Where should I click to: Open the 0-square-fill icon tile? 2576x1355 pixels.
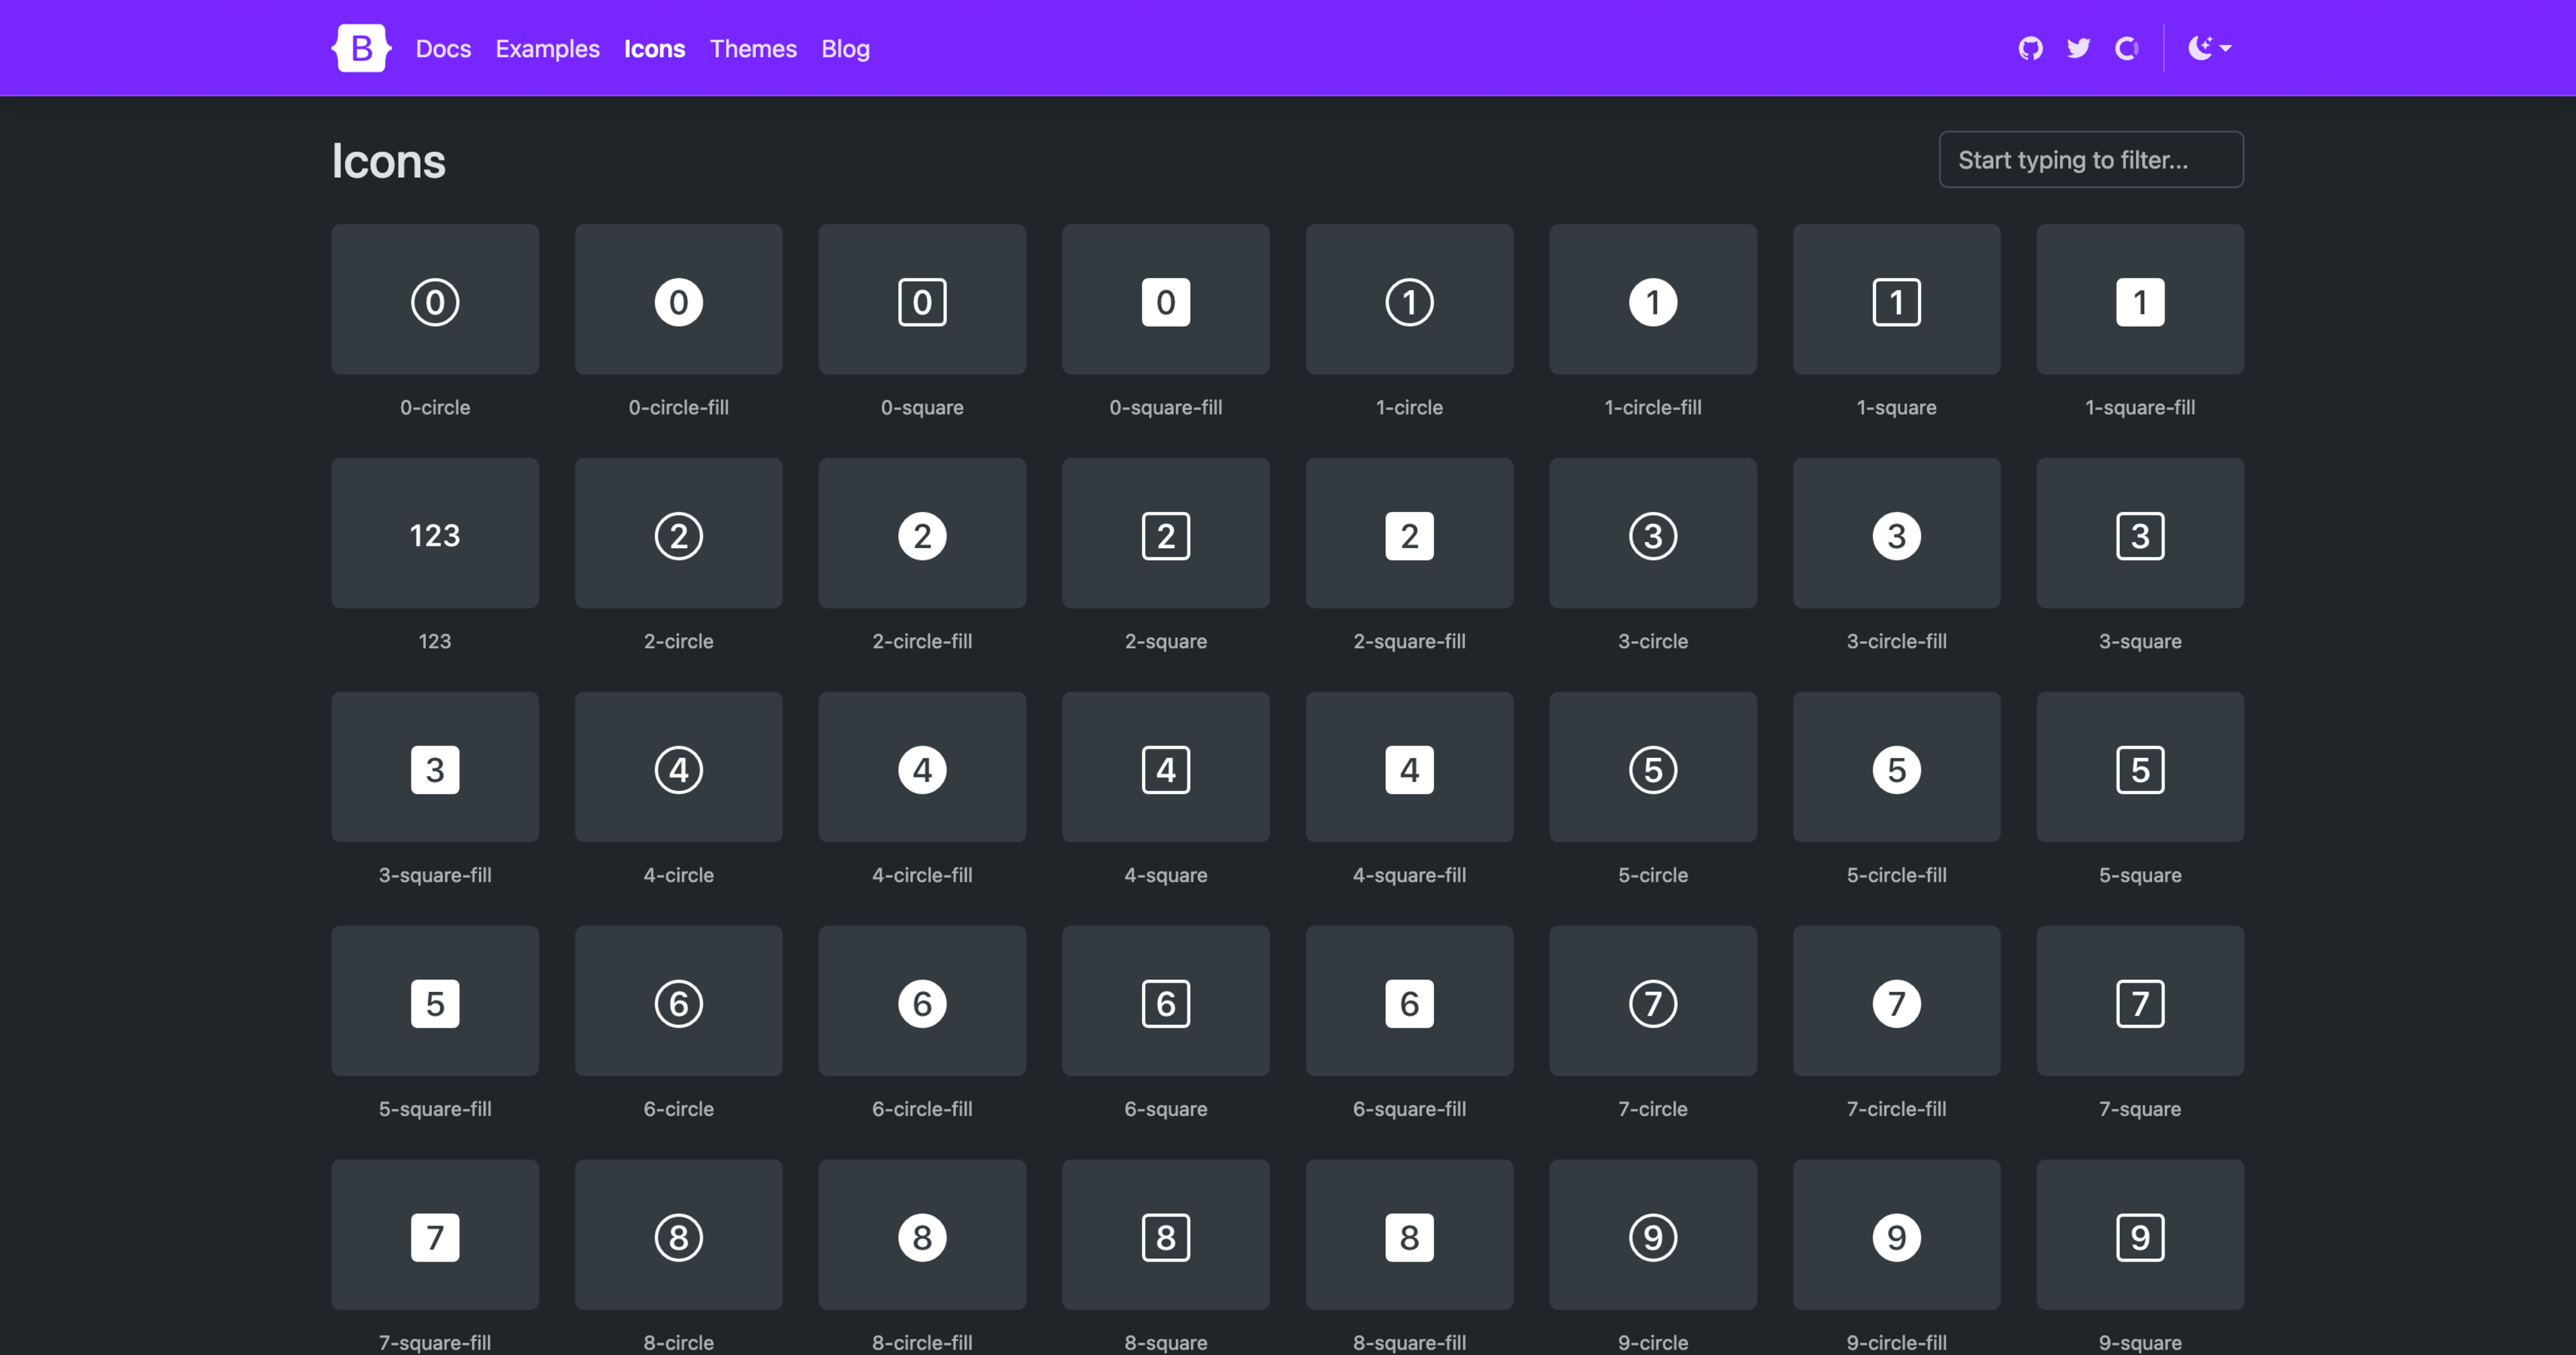(1166, 300)
